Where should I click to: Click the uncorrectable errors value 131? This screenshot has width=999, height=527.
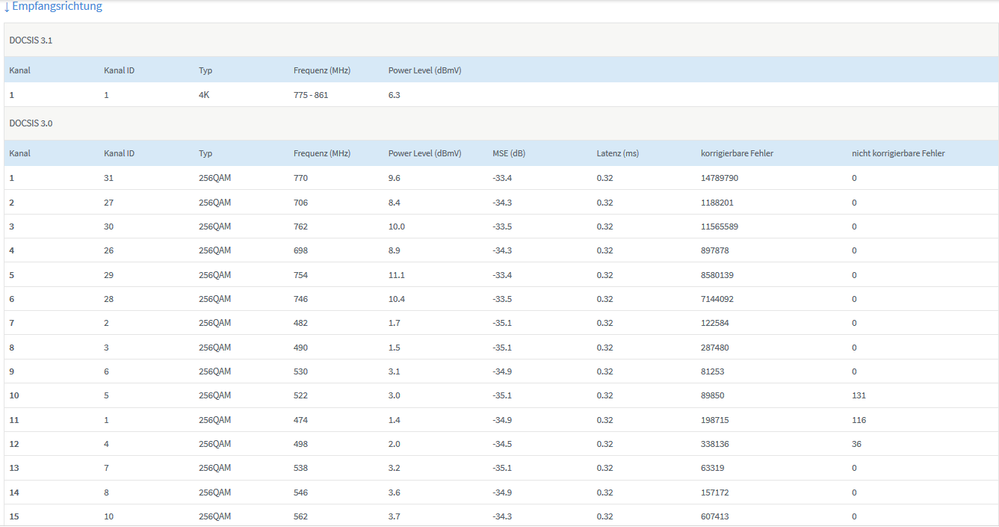pyautogui.click(x=859, y=396)
